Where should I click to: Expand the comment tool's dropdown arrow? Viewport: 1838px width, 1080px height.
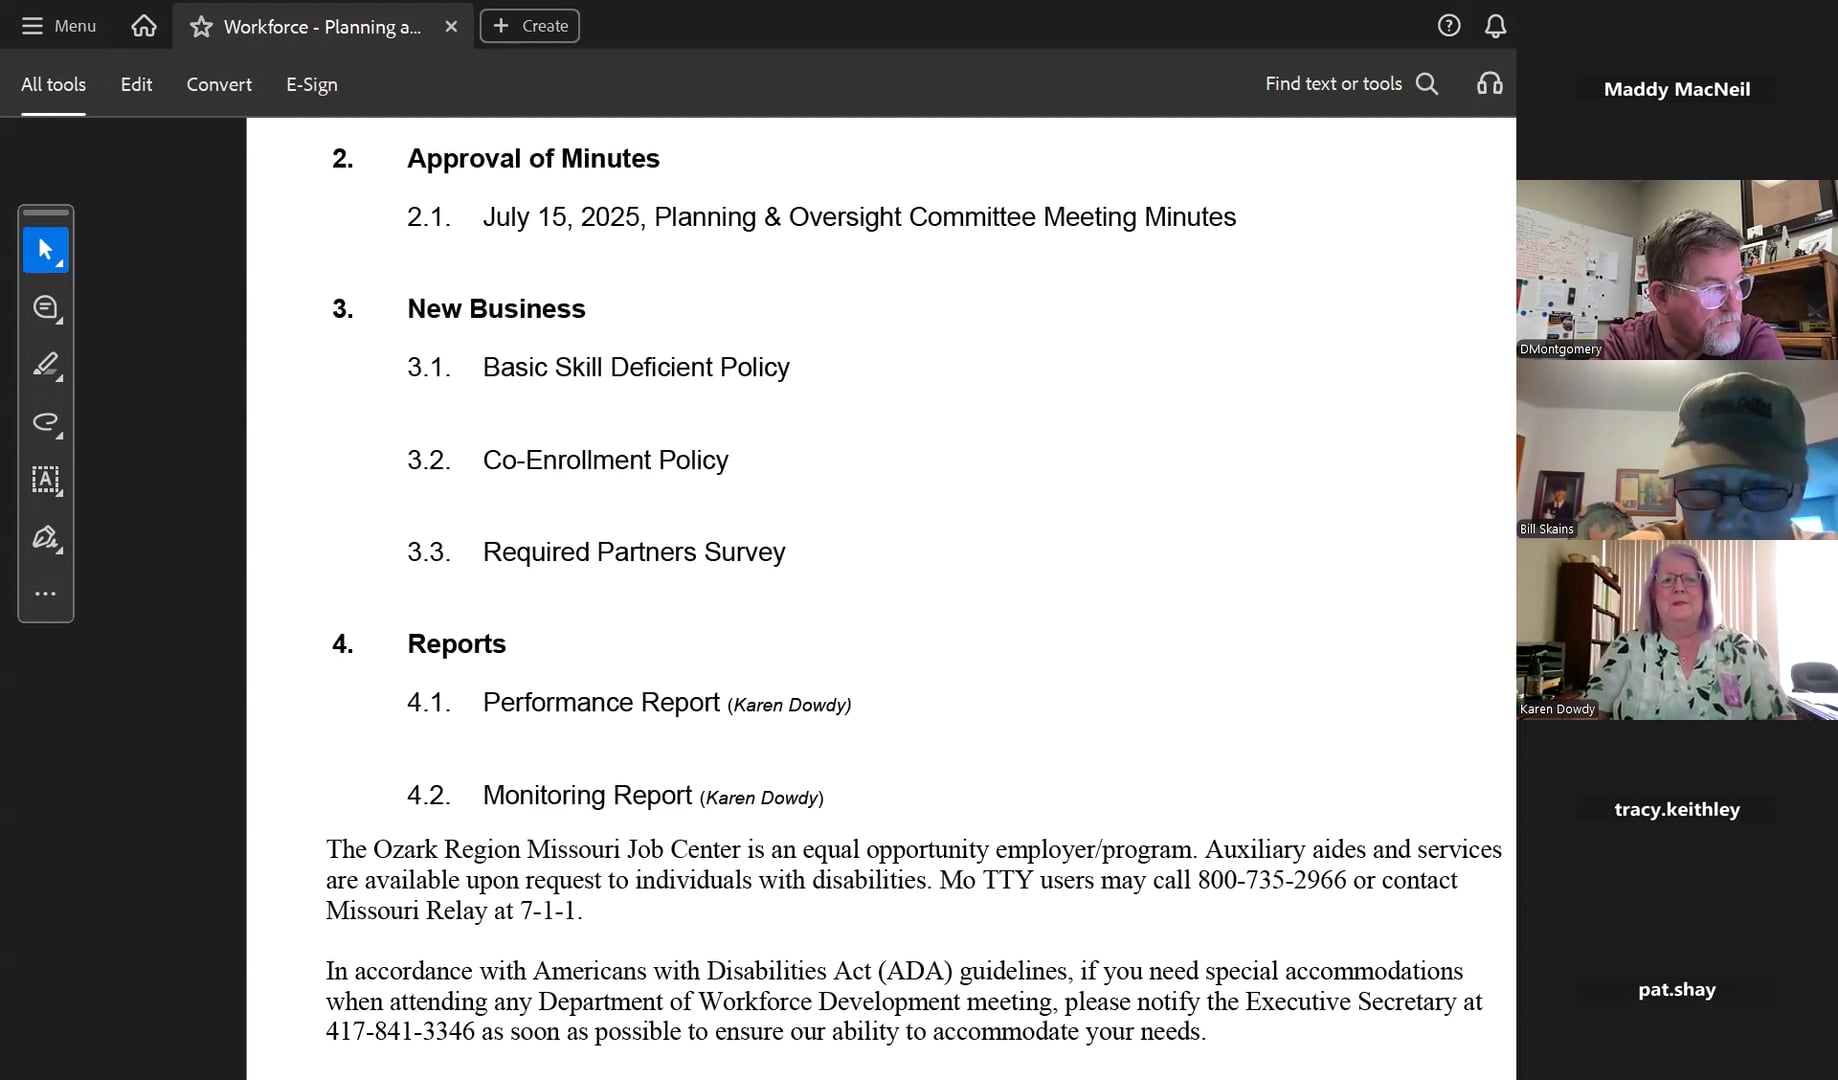(x=58, y=322)
